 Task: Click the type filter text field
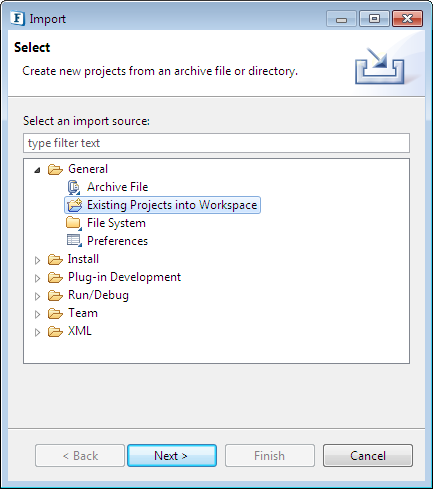click(x=216, y=143)
